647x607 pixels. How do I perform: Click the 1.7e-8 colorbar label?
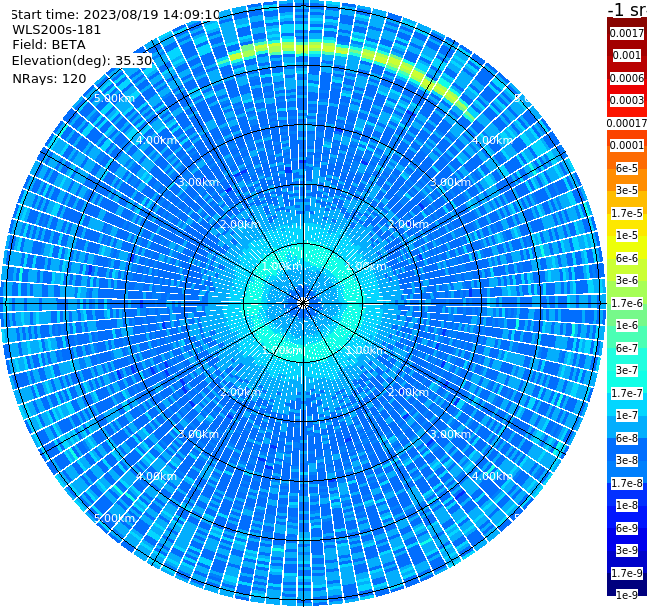[627, 483]
